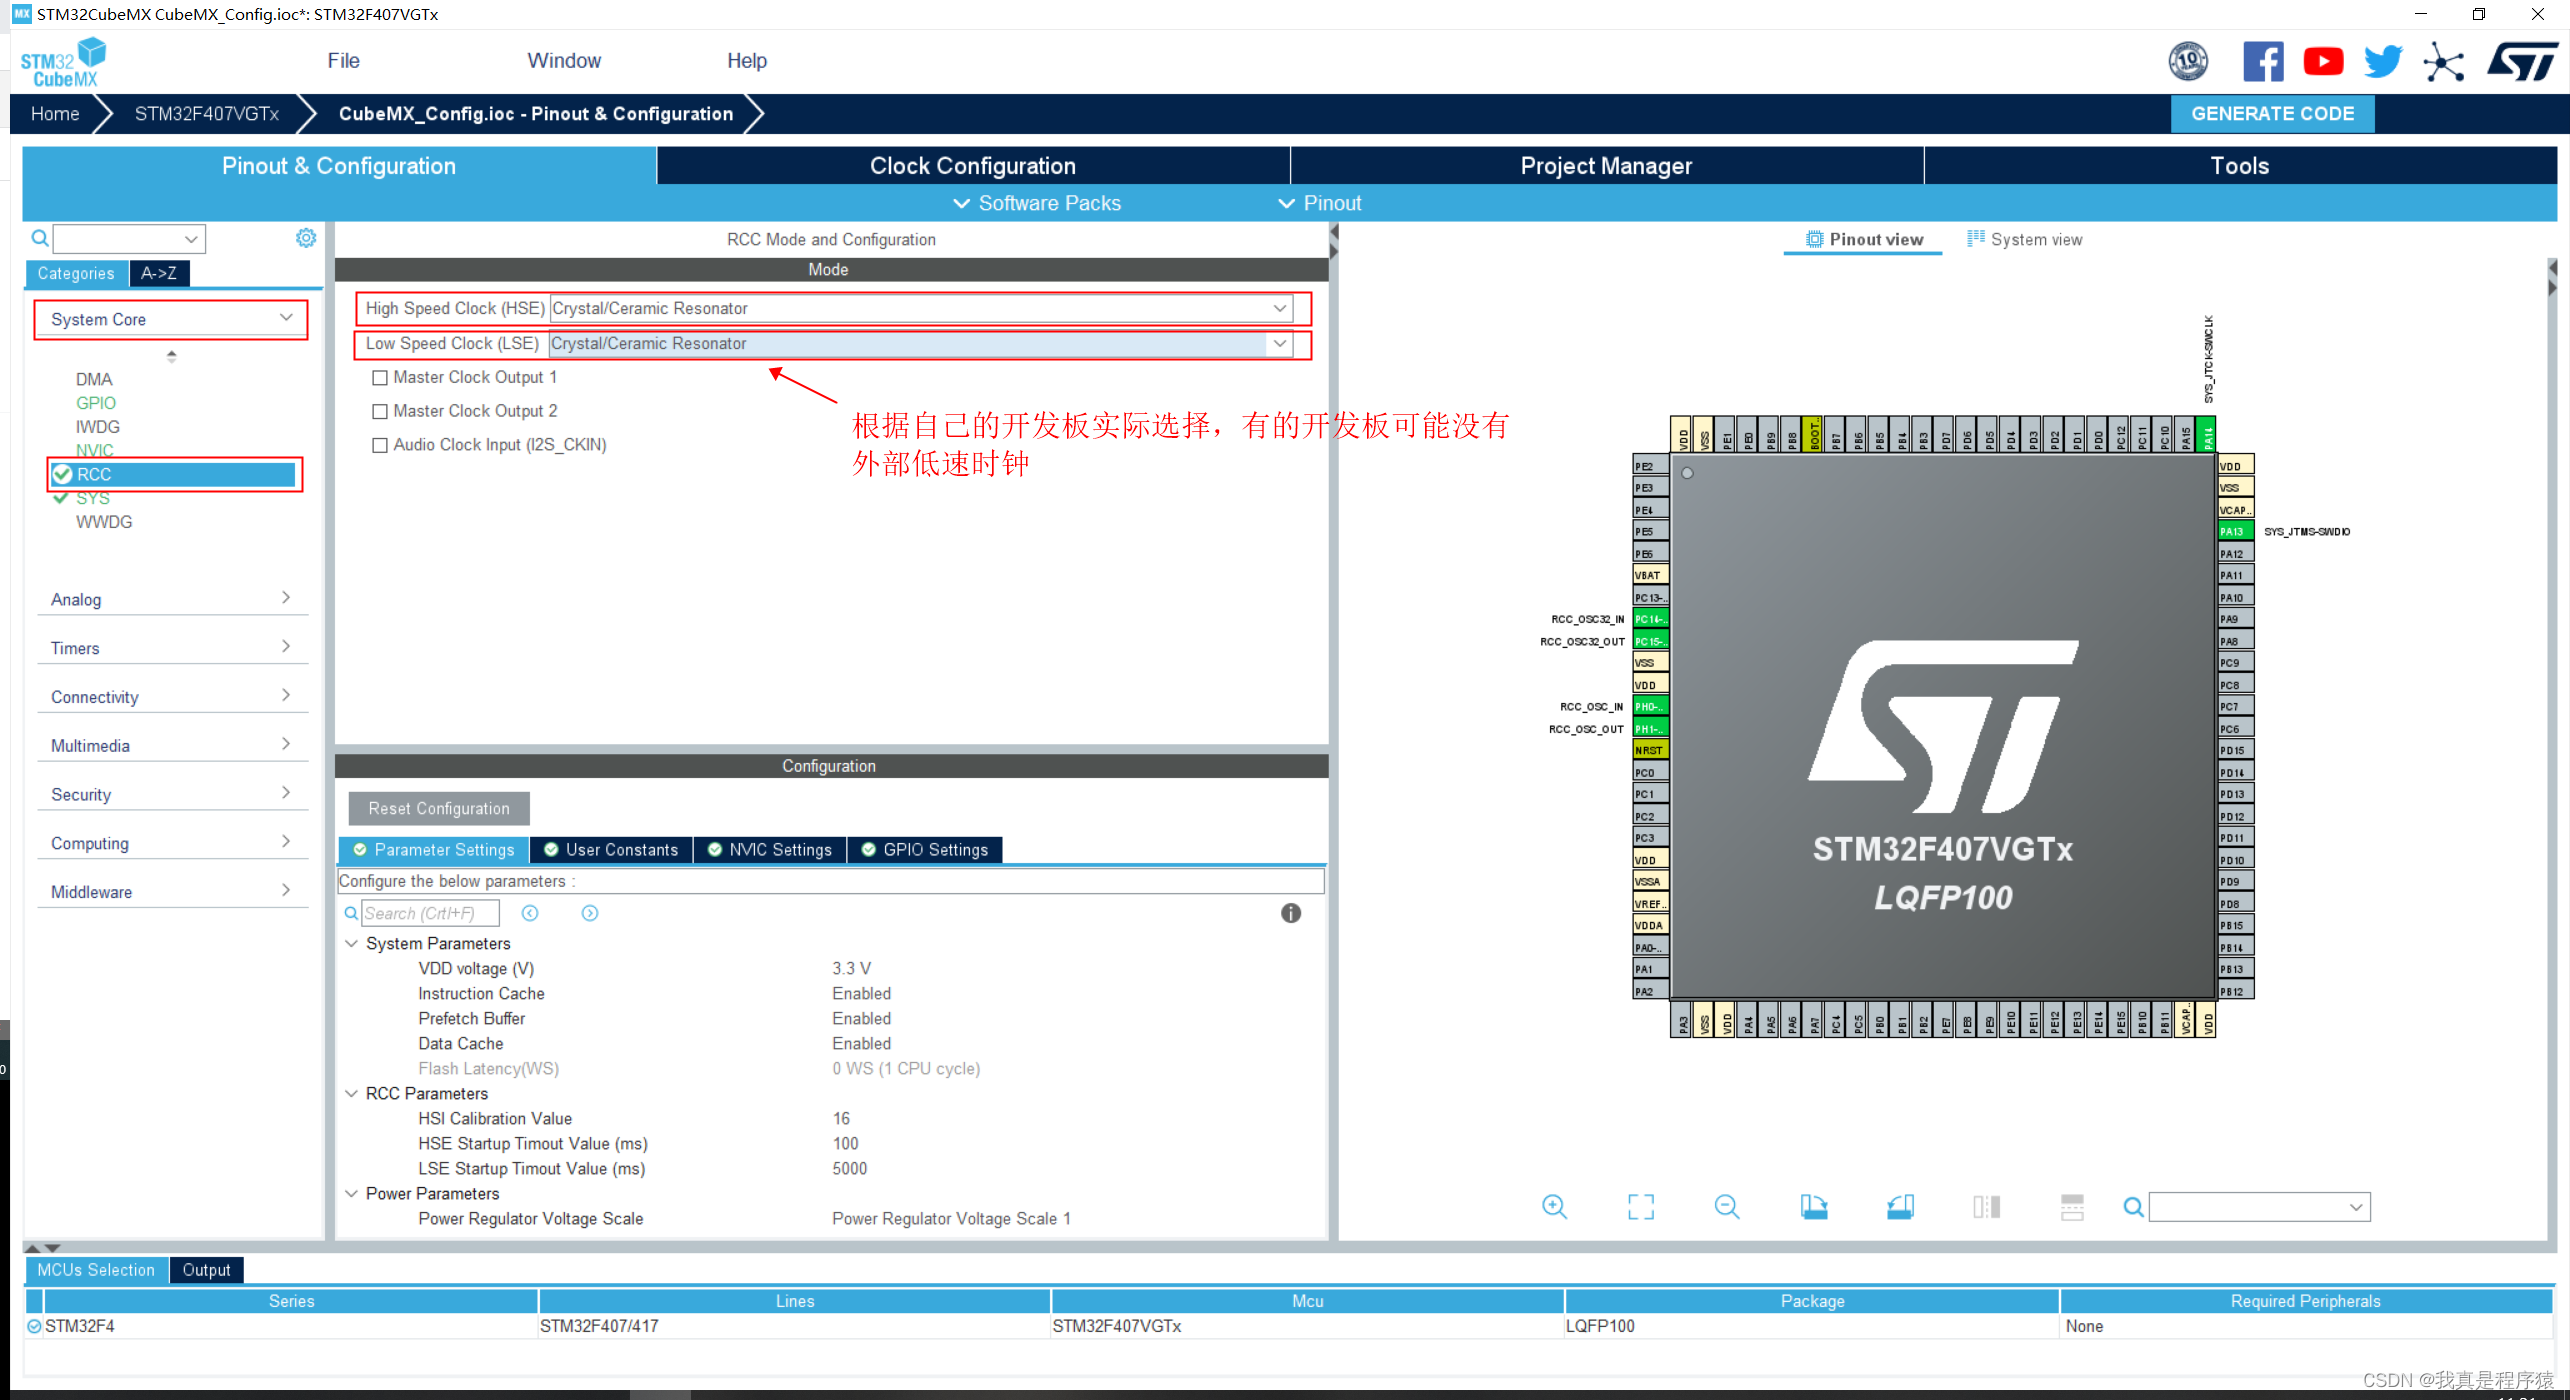
Task: Switch to the NVIC Settings tab
Action: pos(770,850)
